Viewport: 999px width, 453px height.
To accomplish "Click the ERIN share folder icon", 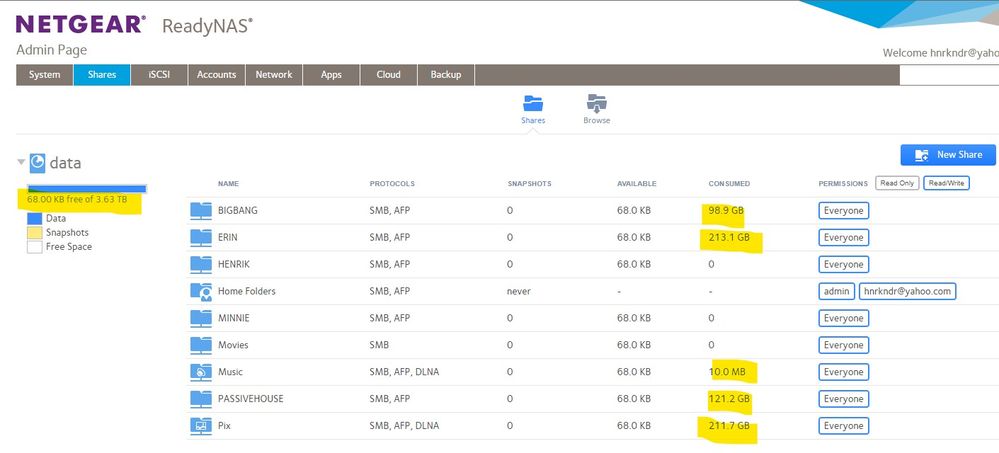I will coord(201,238).
